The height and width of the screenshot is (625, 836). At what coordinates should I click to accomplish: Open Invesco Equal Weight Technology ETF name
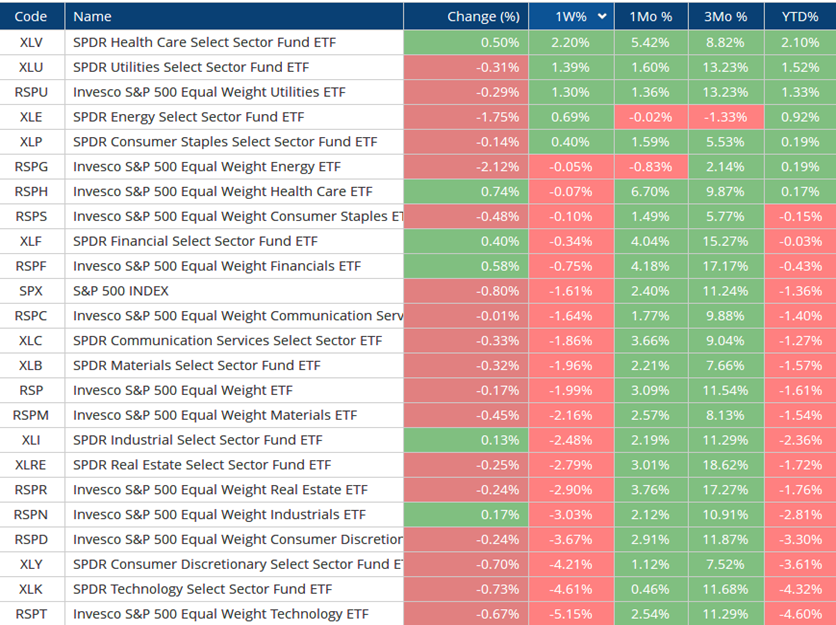221,614
